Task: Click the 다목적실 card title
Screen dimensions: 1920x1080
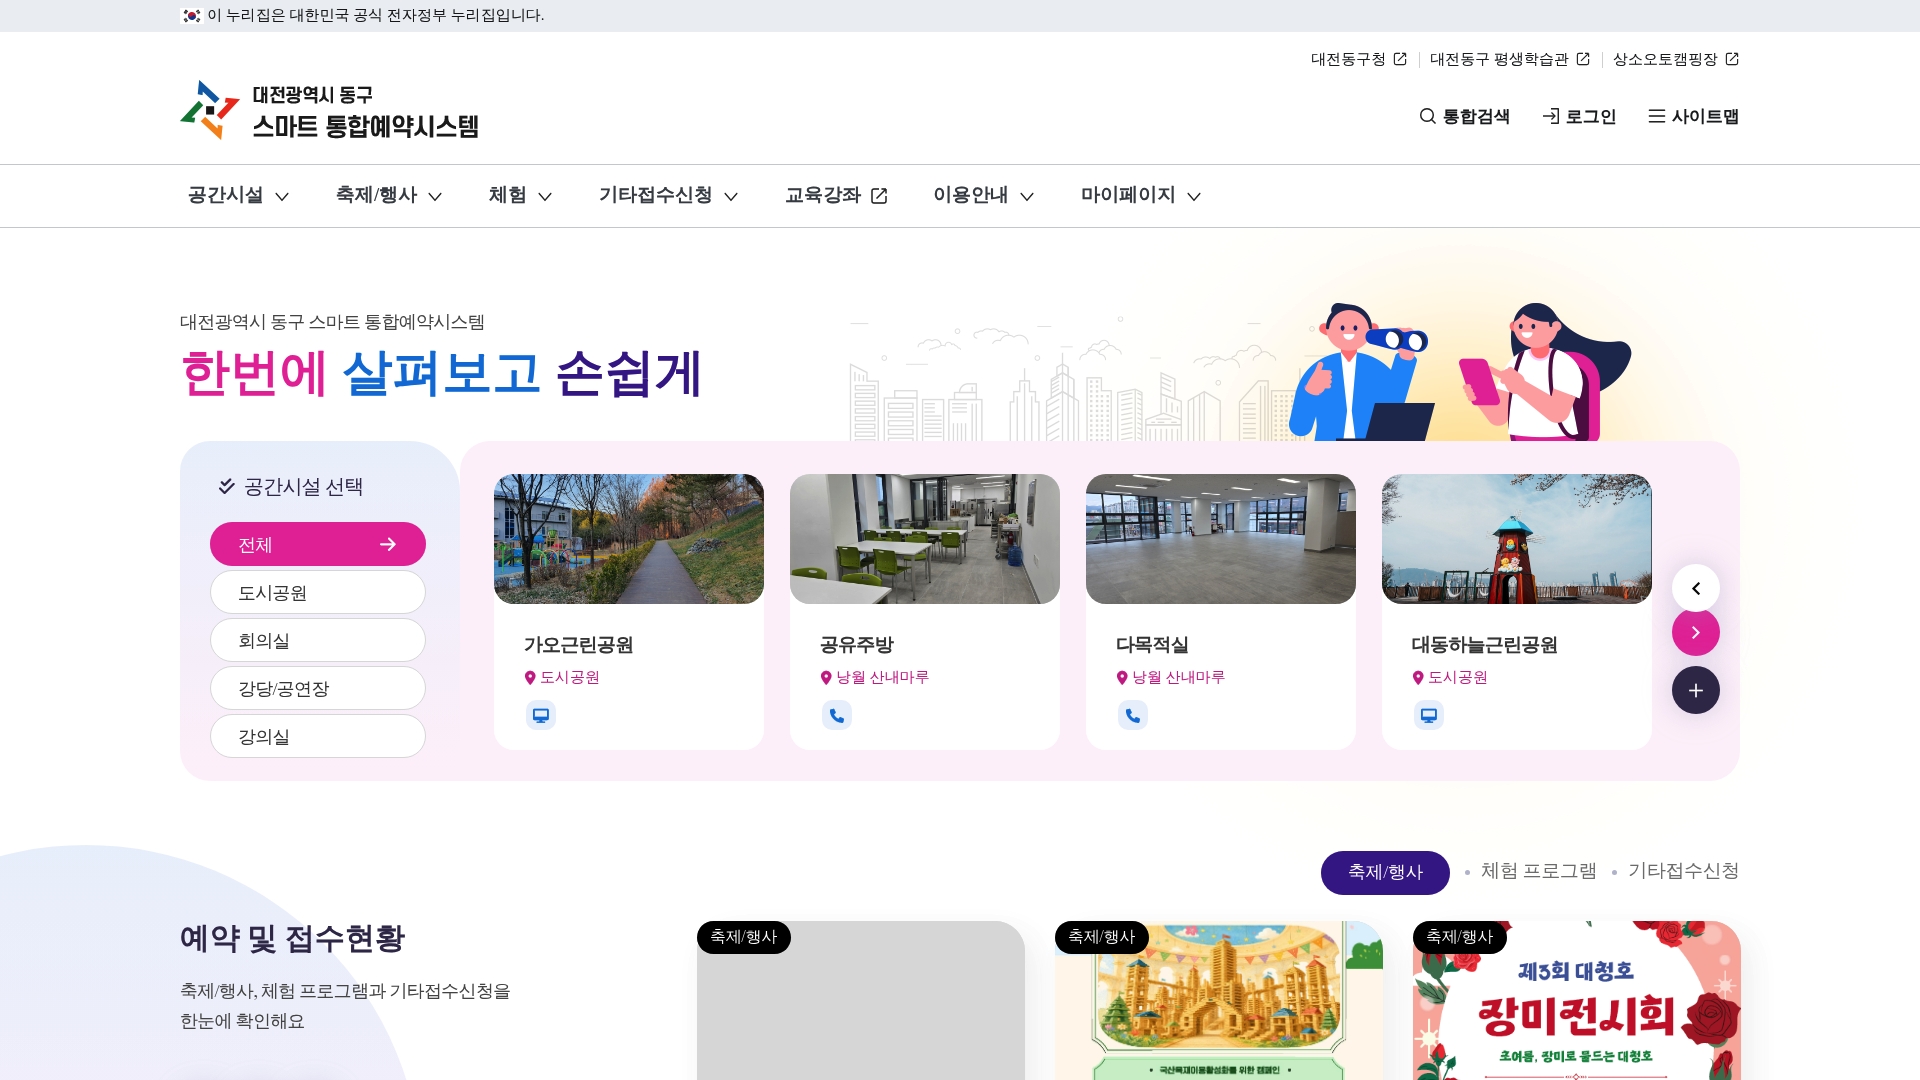Action: (x=1152, y=645)
